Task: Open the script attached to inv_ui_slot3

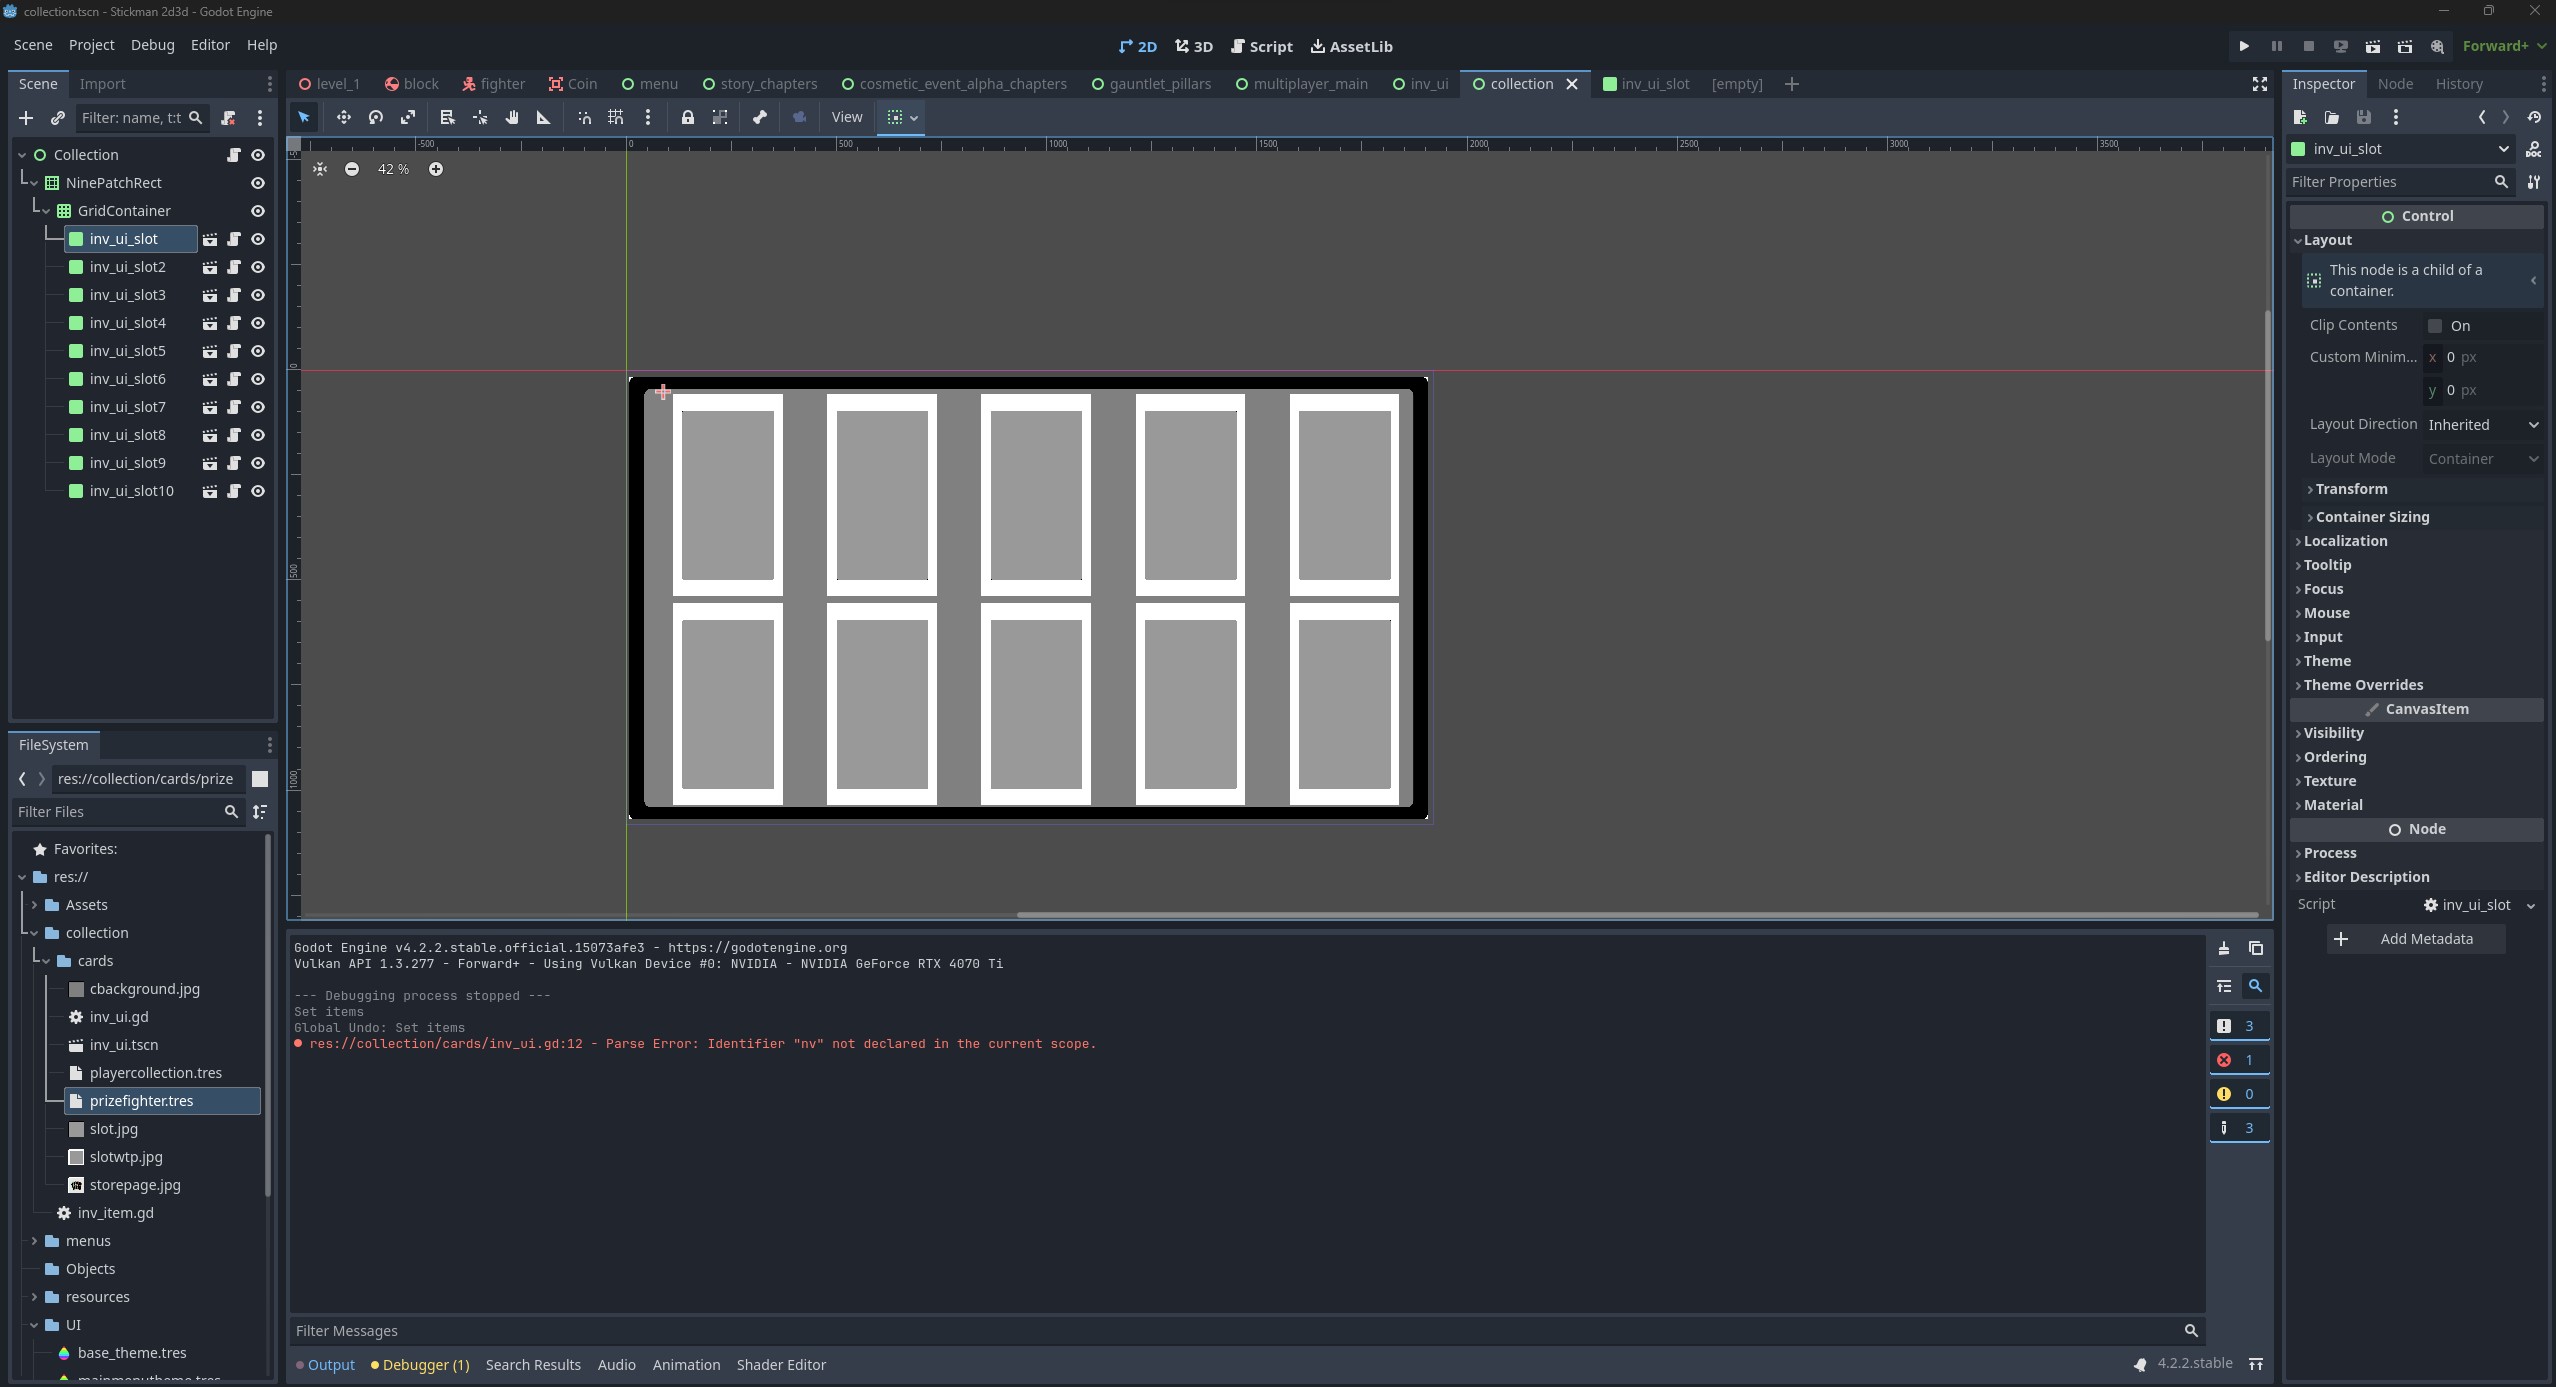Action: pyautogui.click(x=233, y=295)
